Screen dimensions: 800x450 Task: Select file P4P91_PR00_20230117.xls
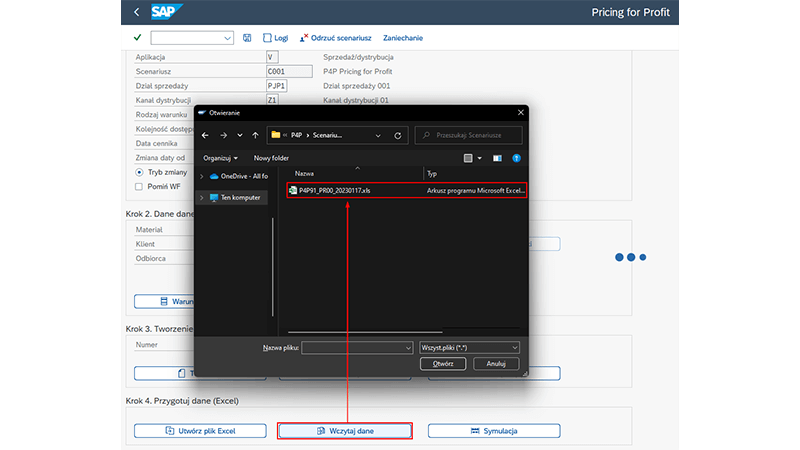[x=406, y=190]
